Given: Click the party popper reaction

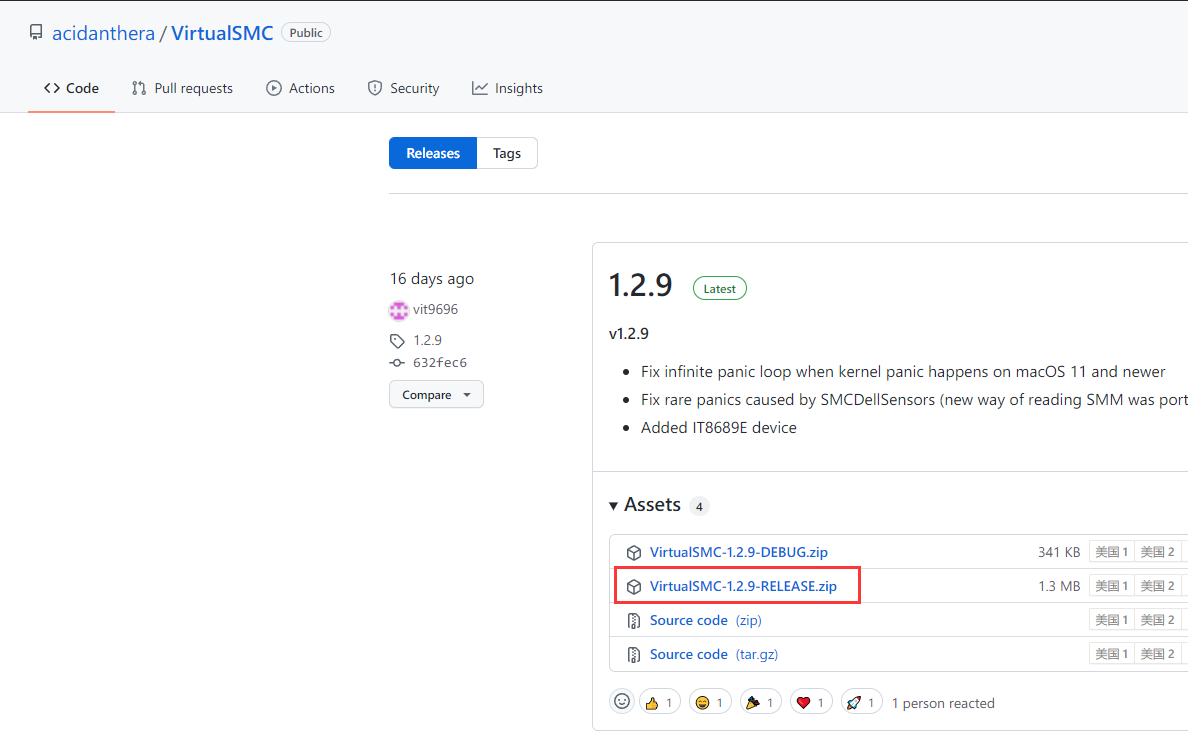Looking at the screenshot, I should pyautogui.click(x=760, y=702).
